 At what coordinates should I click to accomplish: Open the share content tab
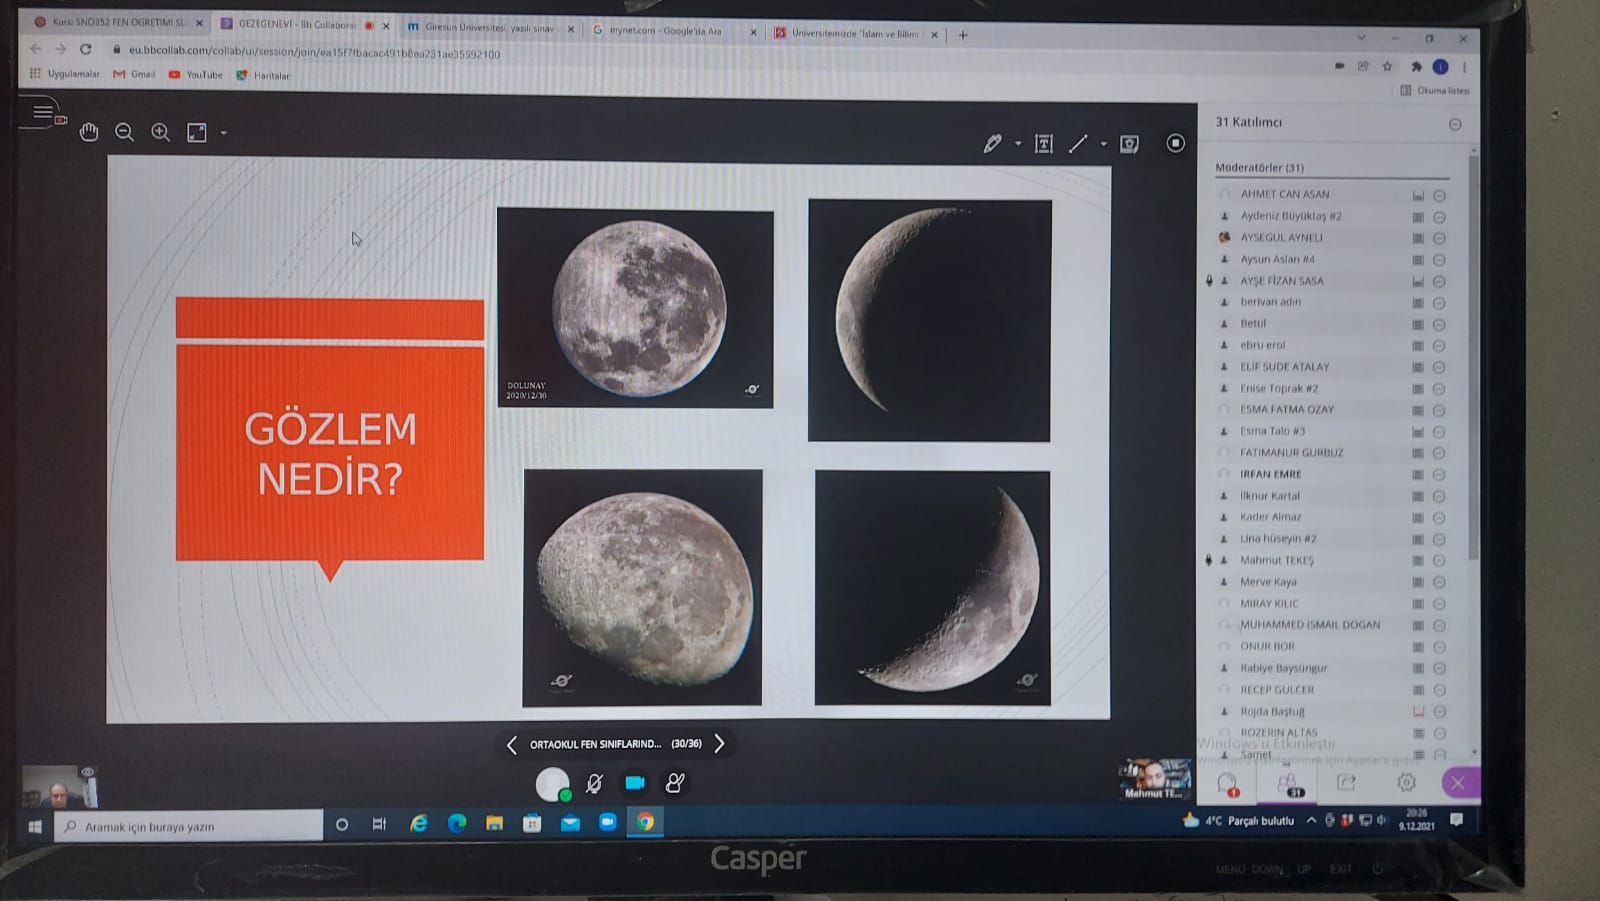1347,783
